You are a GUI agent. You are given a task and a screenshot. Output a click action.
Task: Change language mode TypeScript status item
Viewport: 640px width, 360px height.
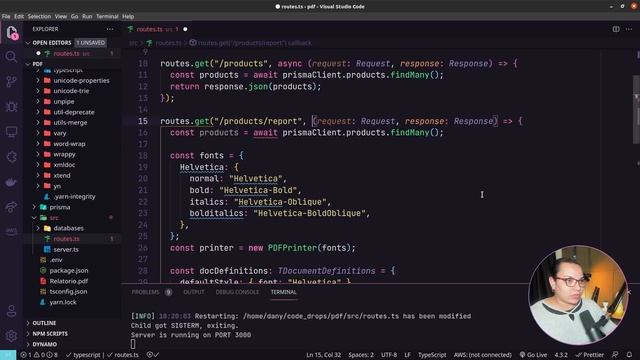[432, 355]
